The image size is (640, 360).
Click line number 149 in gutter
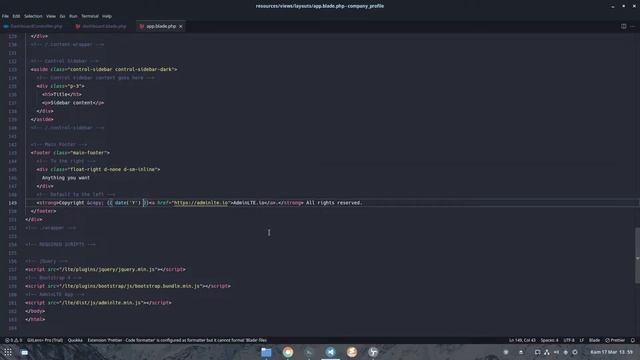point(12,203)
